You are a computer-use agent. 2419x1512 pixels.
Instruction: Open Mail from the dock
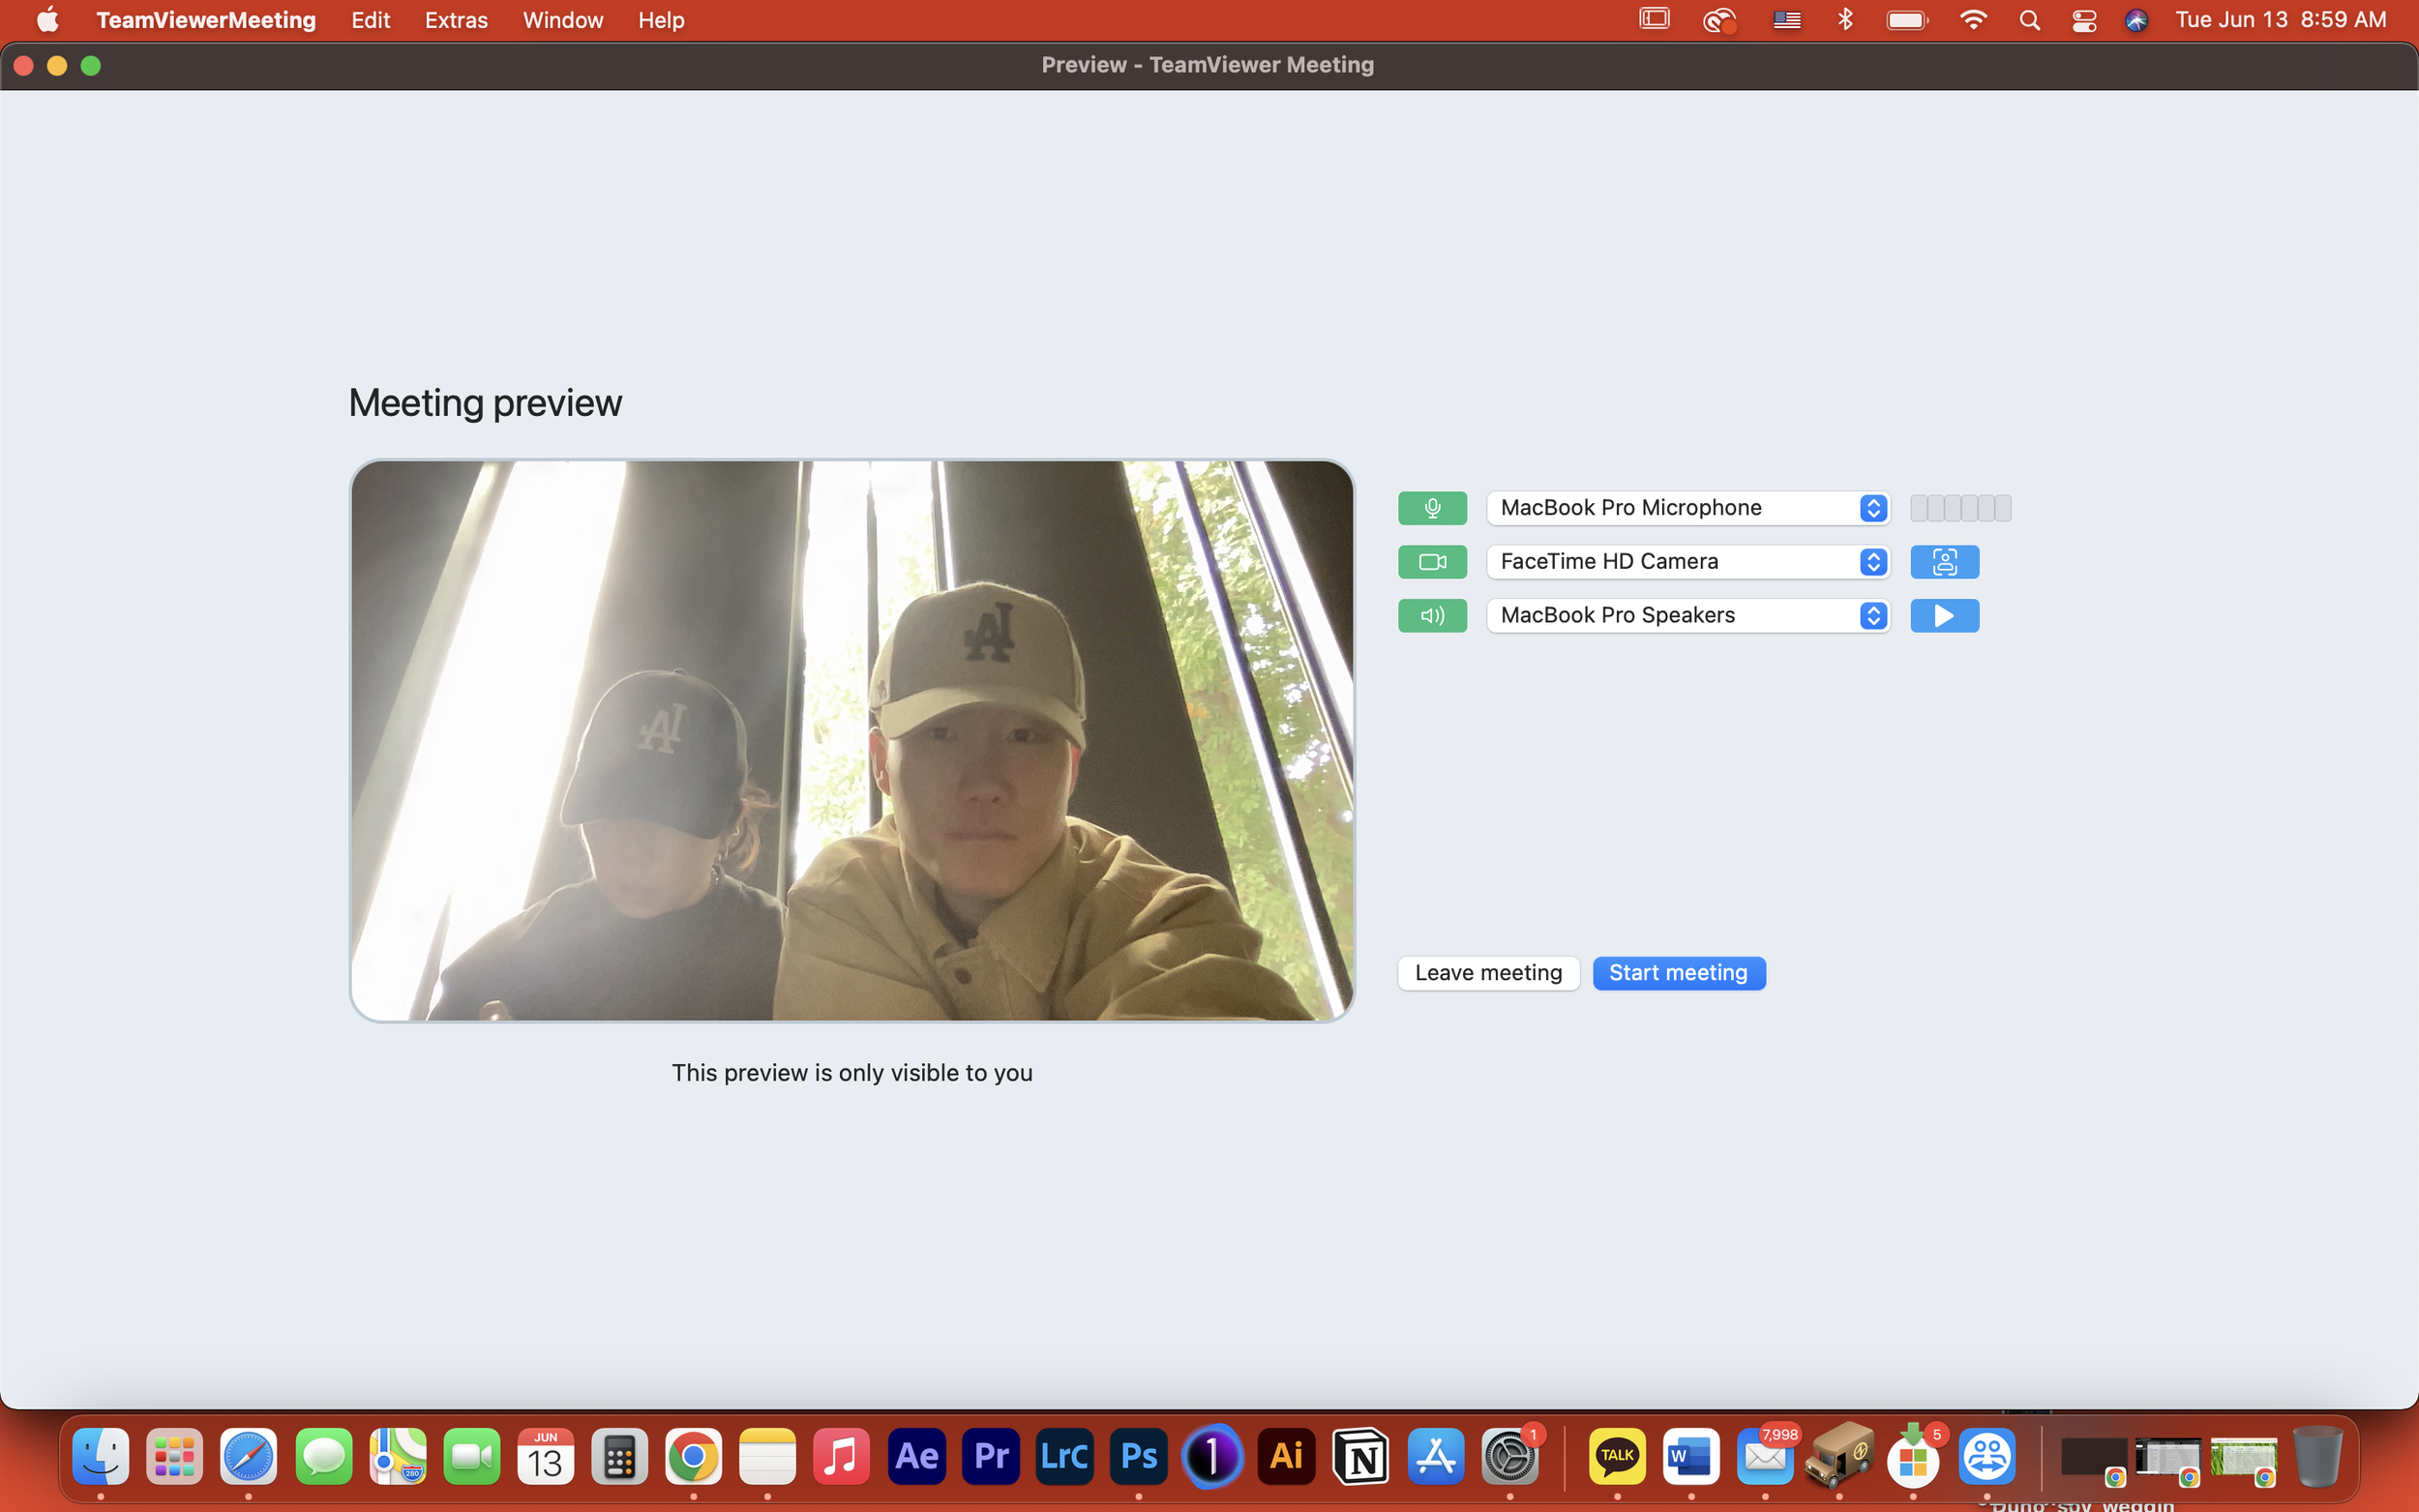click(1765, 1456)
